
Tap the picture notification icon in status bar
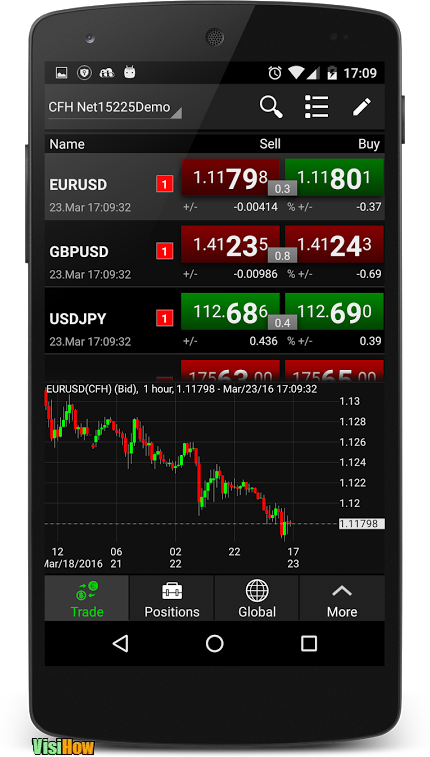point(61,73)
